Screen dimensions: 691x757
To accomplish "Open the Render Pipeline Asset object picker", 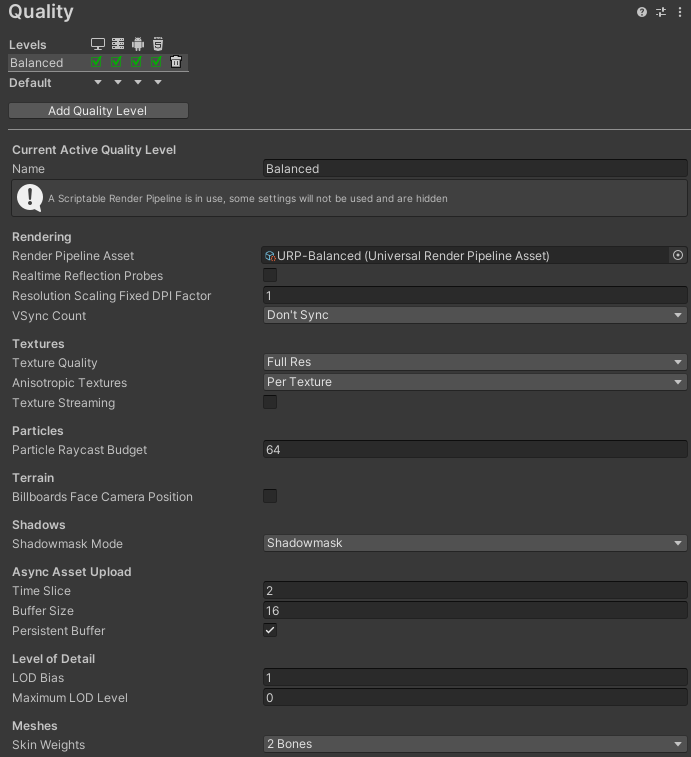I will [x=678, y=255].
